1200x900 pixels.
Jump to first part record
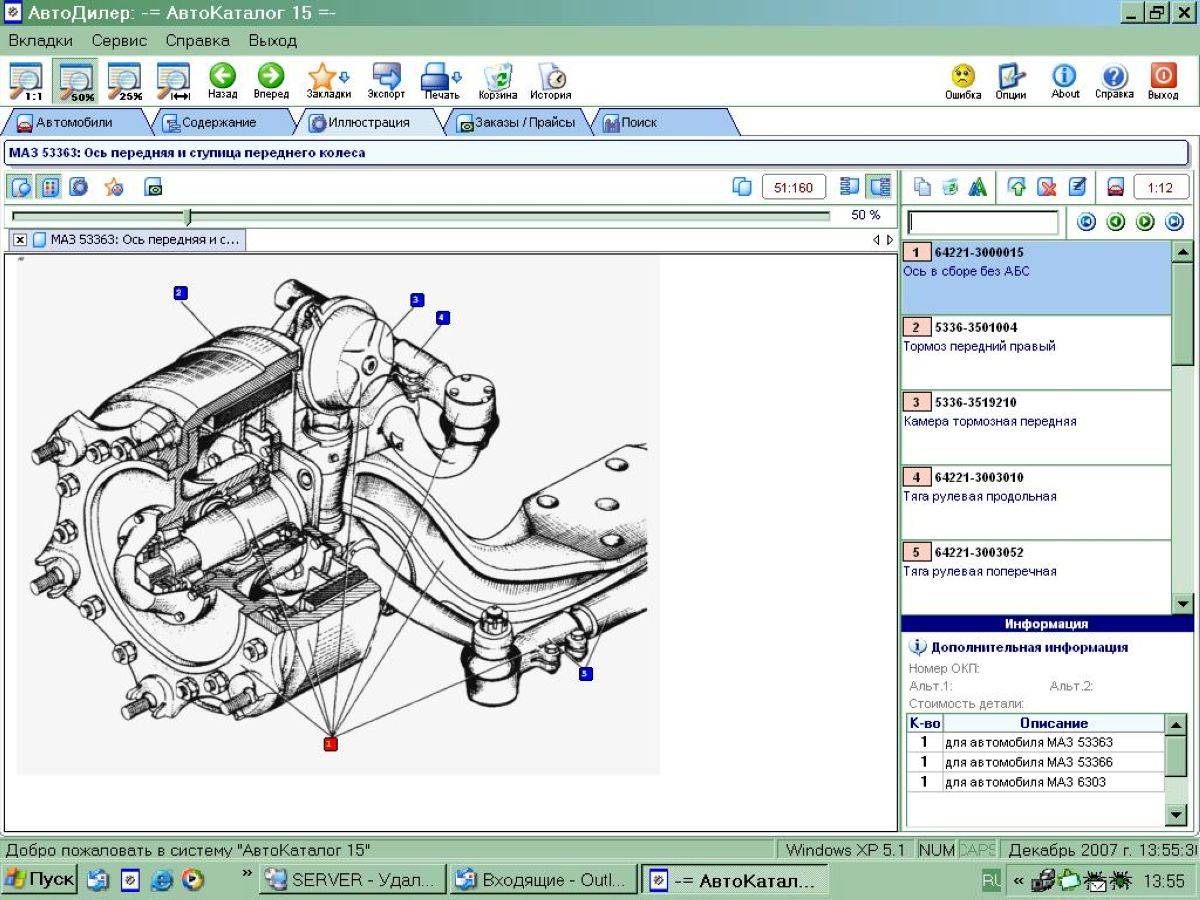[x=1087, y=222]
